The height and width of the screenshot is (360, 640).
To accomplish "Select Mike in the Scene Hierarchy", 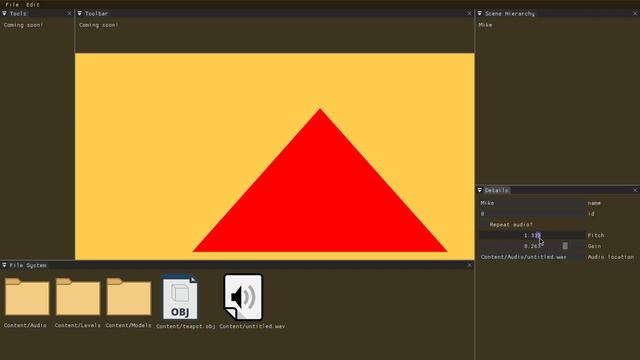I will [485, 25].
